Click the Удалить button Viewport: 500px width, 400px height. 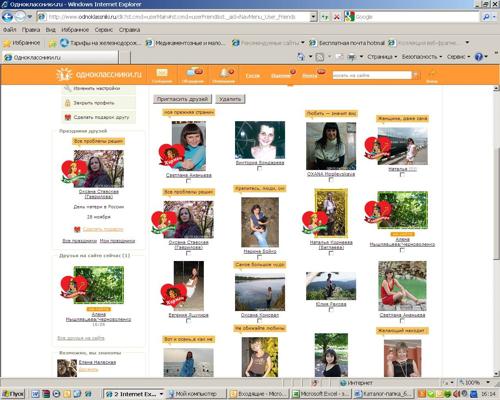coord(230,99)
